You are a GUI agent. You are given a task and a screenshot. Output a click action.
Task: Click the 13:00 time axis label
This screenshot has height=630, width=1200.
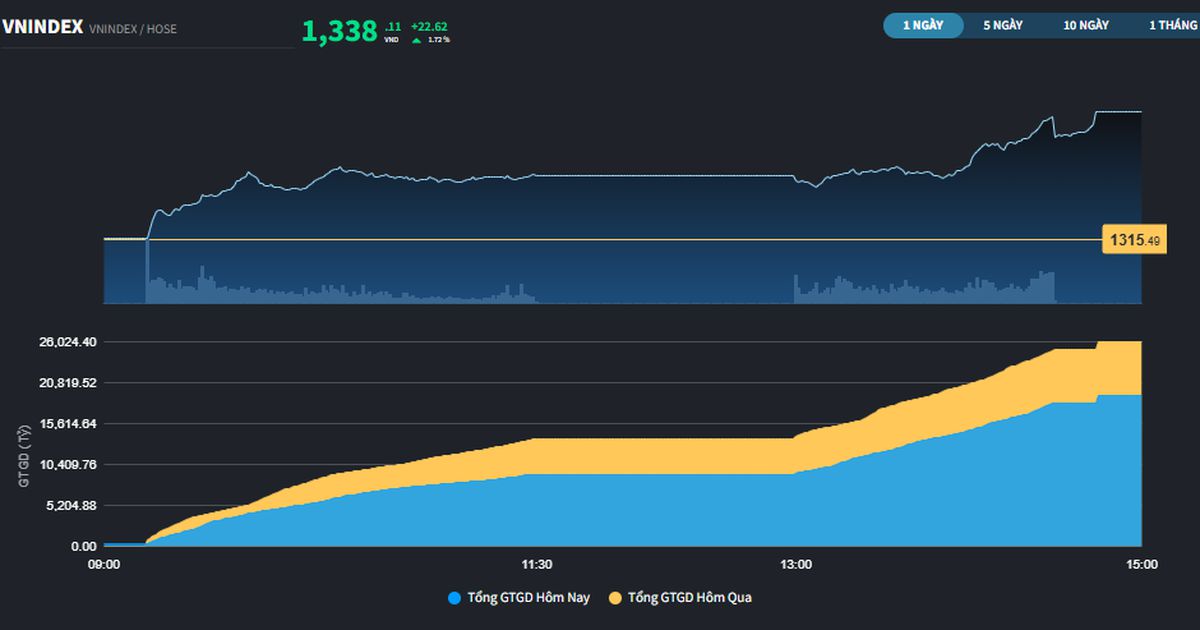click(796, 564)
